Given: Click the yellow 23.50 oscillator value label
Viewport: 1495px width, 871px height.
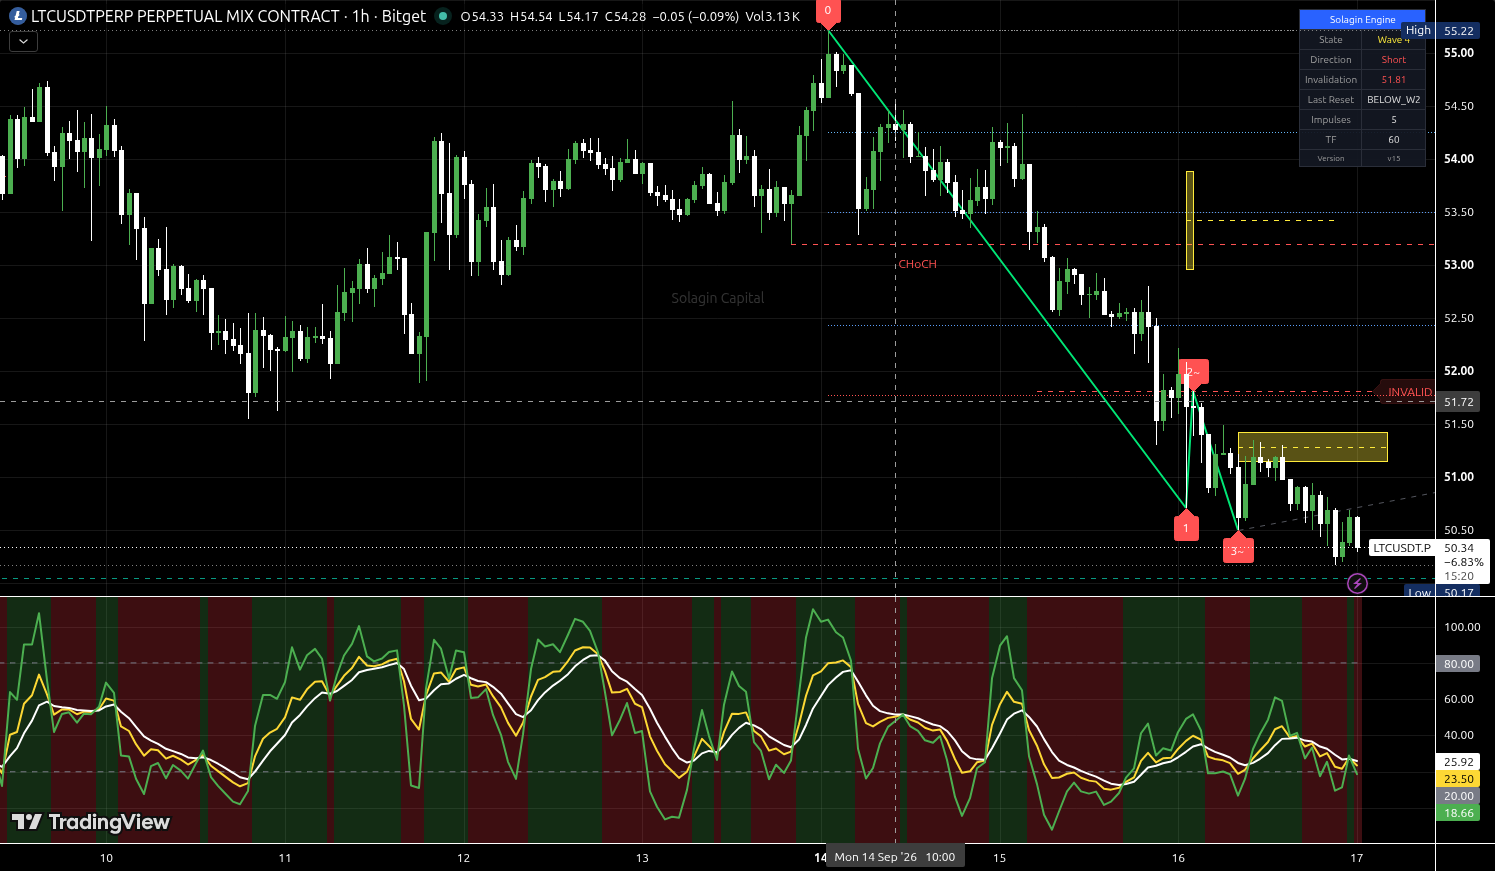Looking at the screenshot, I should click(1459, 779).
